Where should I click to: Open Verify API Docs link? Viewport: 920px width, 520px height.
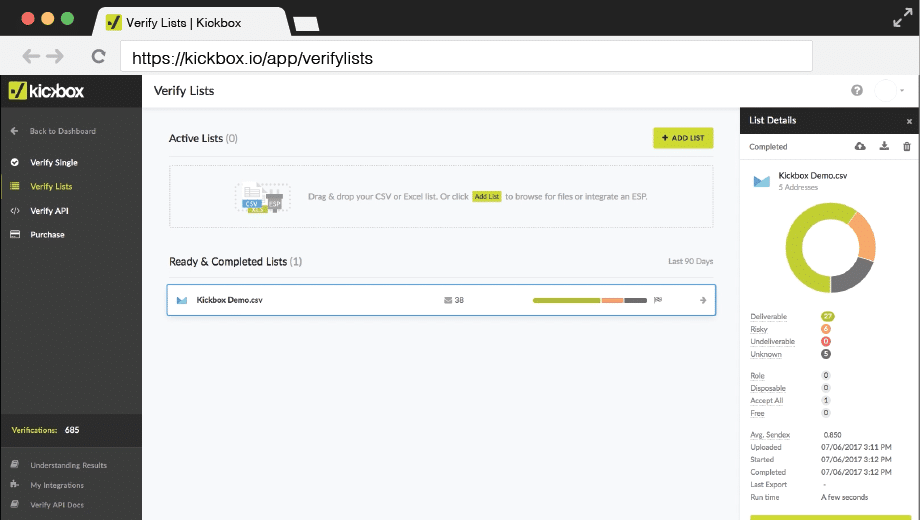point(57,505)
